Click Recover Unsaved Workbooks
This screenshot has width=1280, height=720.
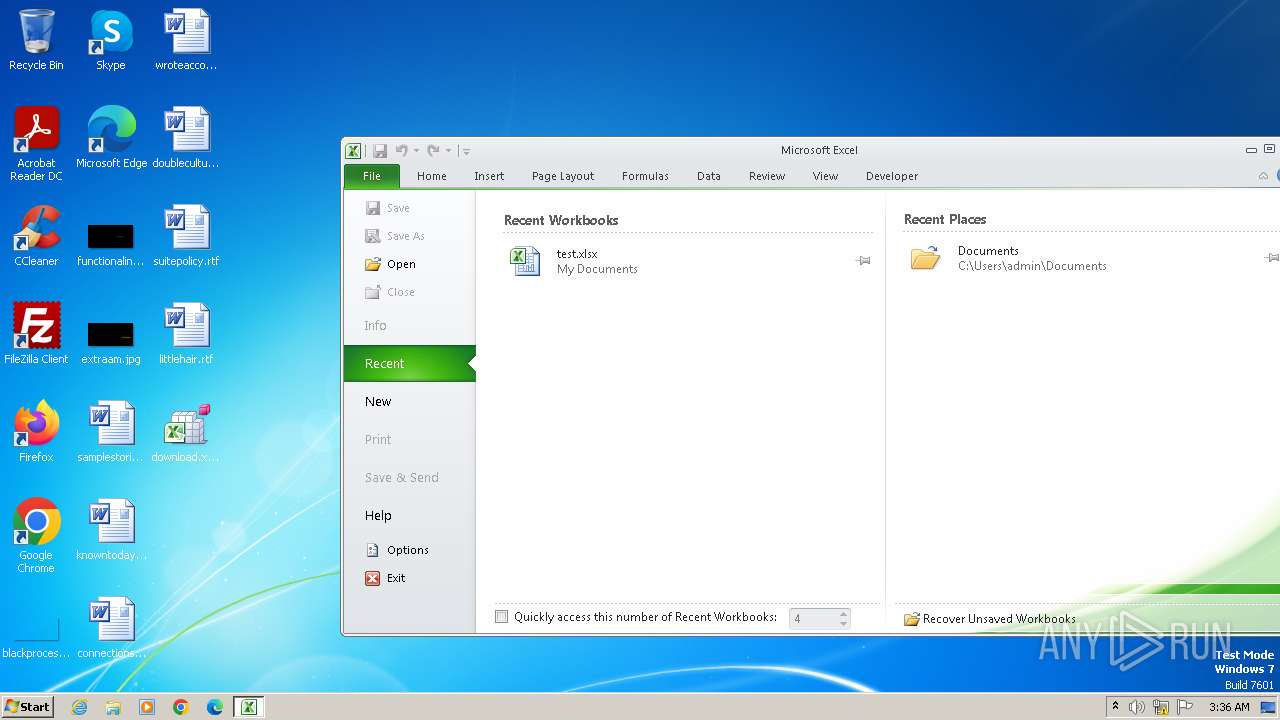click(989, 619)
